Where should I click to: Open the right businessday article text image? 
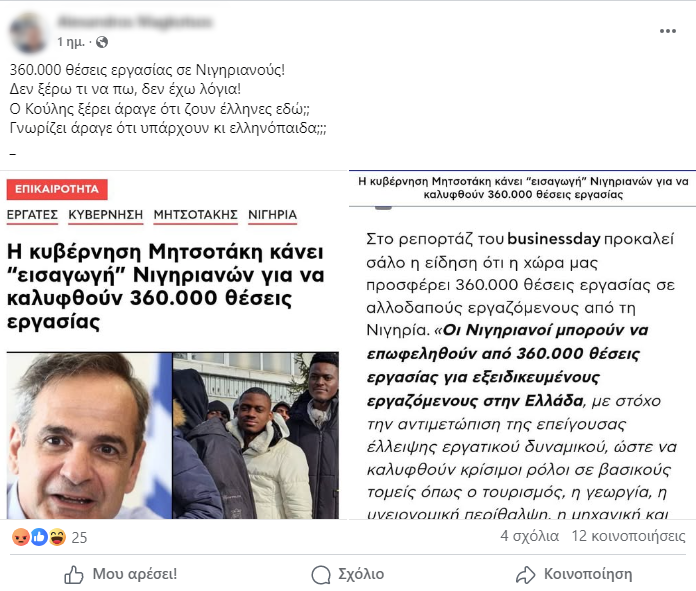coord(522,345)
